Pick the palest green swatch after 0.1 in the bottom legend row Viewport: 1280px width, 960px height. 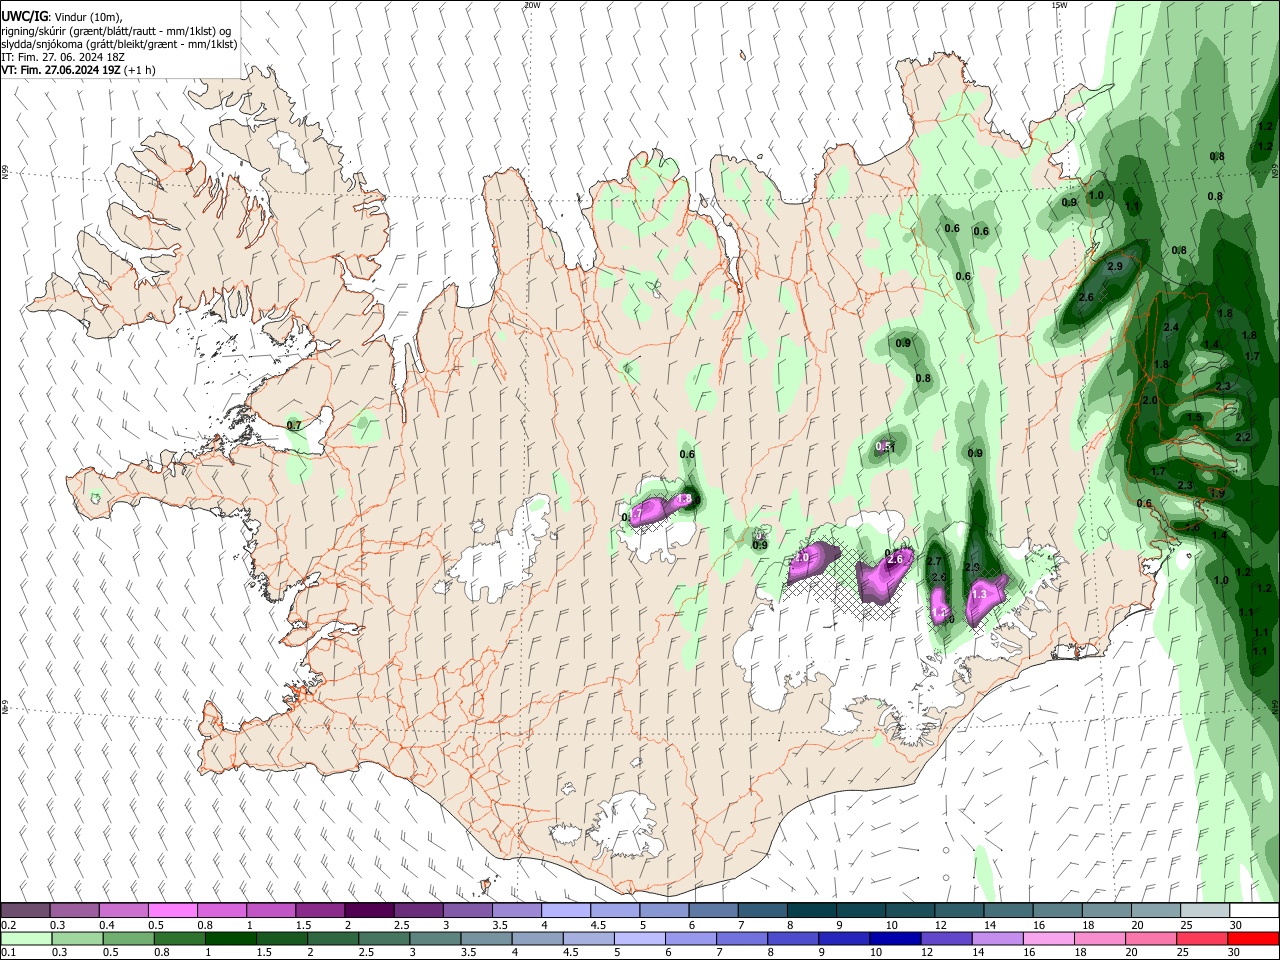coord(26,938)
